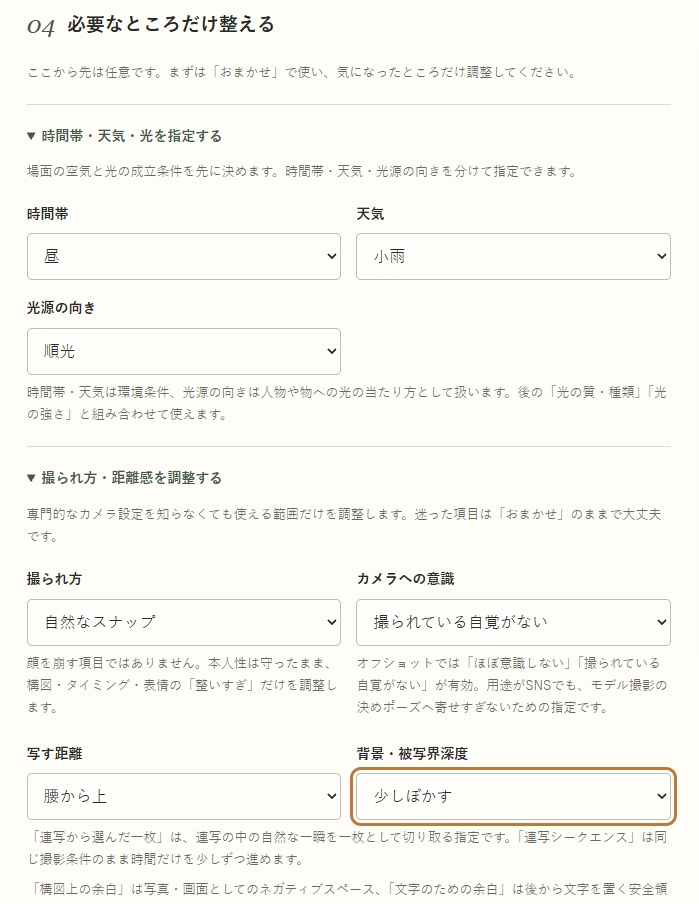Open the 撮られ方 dropdown showing 自然なスナップ

click(183, 622)
